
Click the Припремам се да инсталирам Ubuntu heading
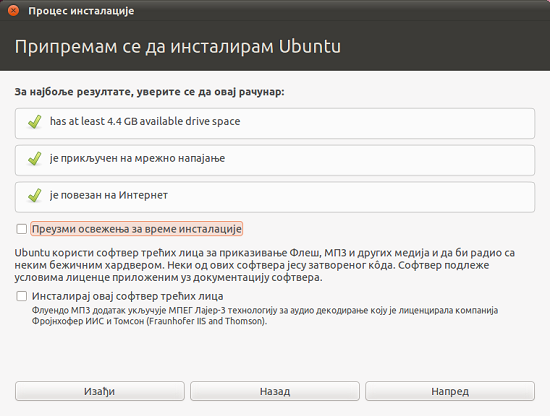[177, 47]
